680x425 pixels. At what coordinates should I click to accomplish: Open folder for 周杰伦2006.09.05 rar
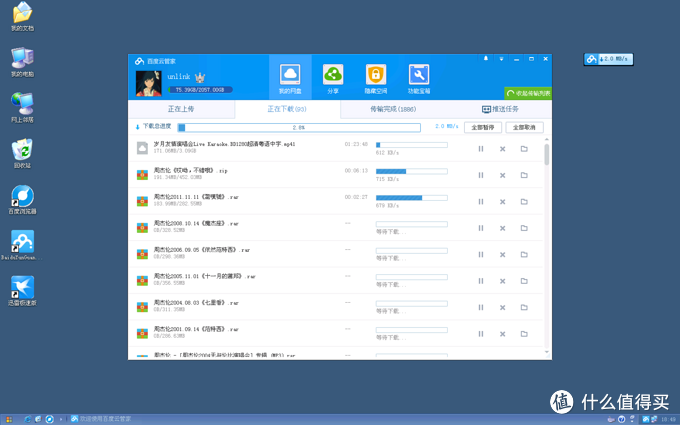pos(524,255)
